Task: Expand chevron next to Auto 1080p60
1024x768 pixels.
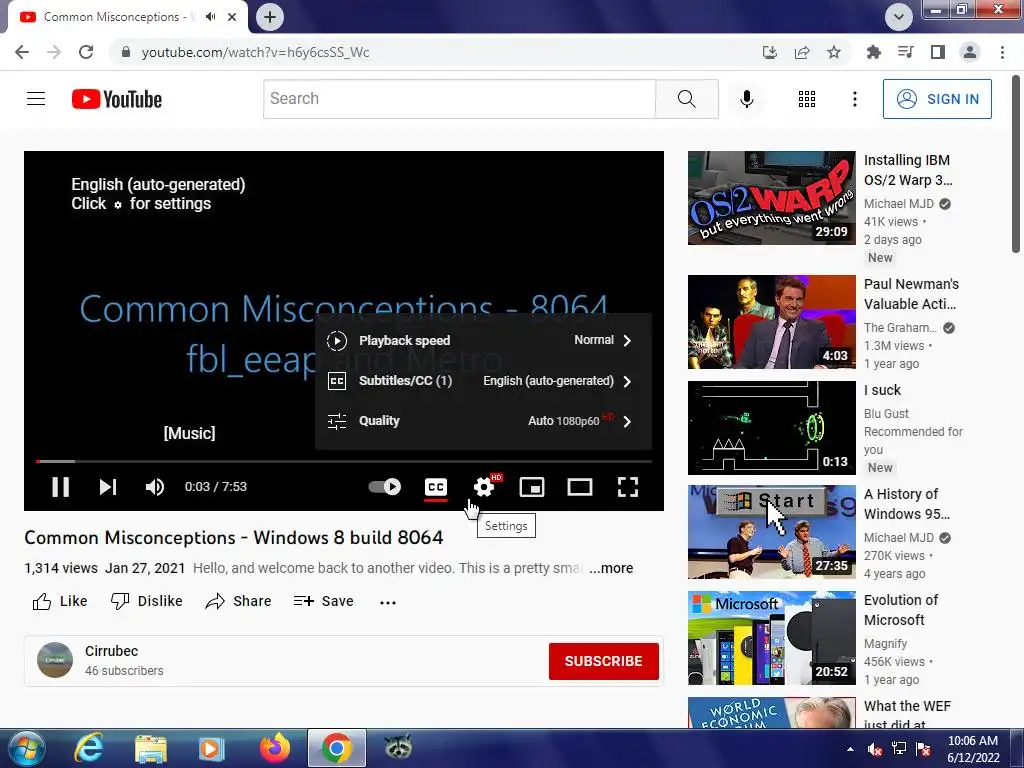Action: (x=627, y=421)
